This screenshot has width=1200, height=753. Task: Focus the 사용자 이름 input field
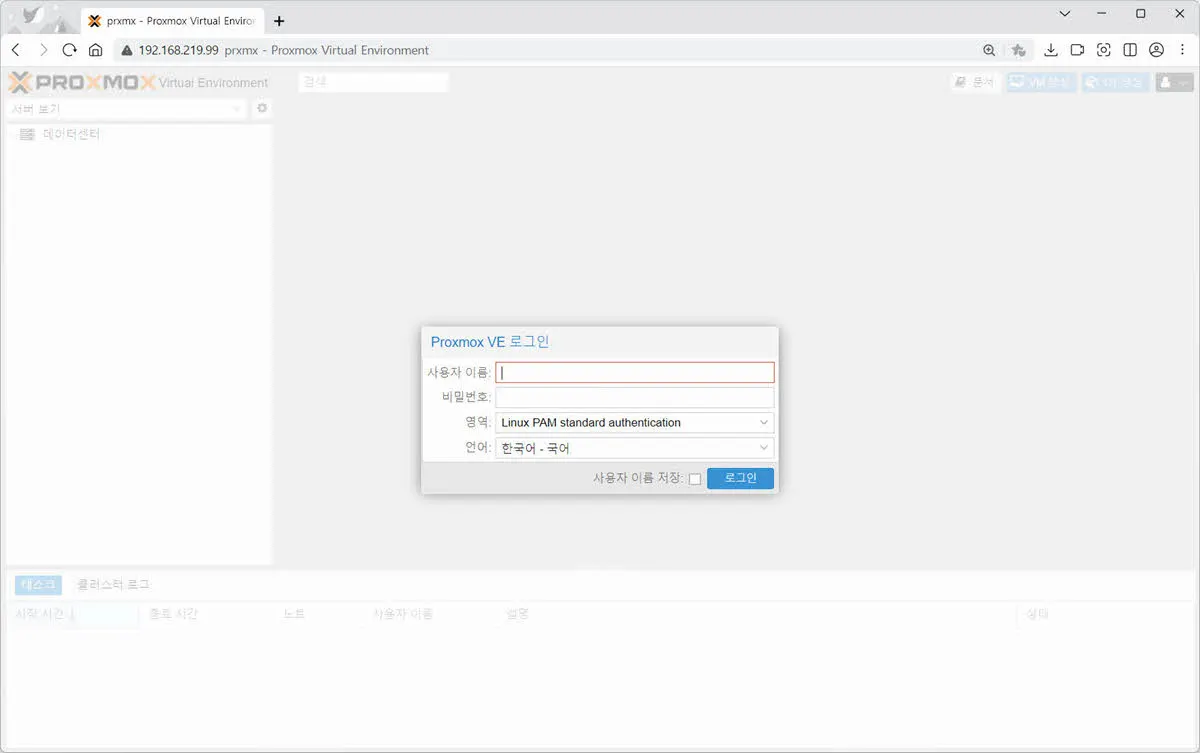[x=634, y=373]
